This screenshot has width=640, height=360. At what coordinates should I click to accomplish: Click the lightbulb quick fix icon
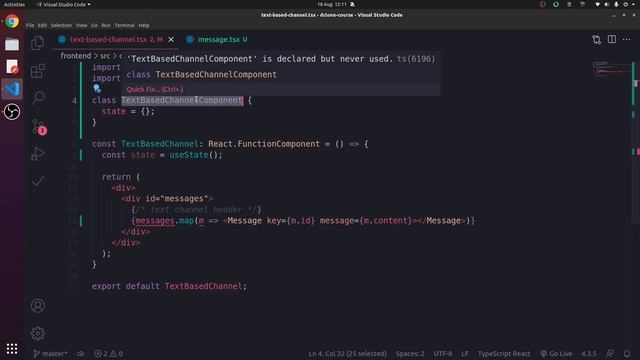coord(97,88)
